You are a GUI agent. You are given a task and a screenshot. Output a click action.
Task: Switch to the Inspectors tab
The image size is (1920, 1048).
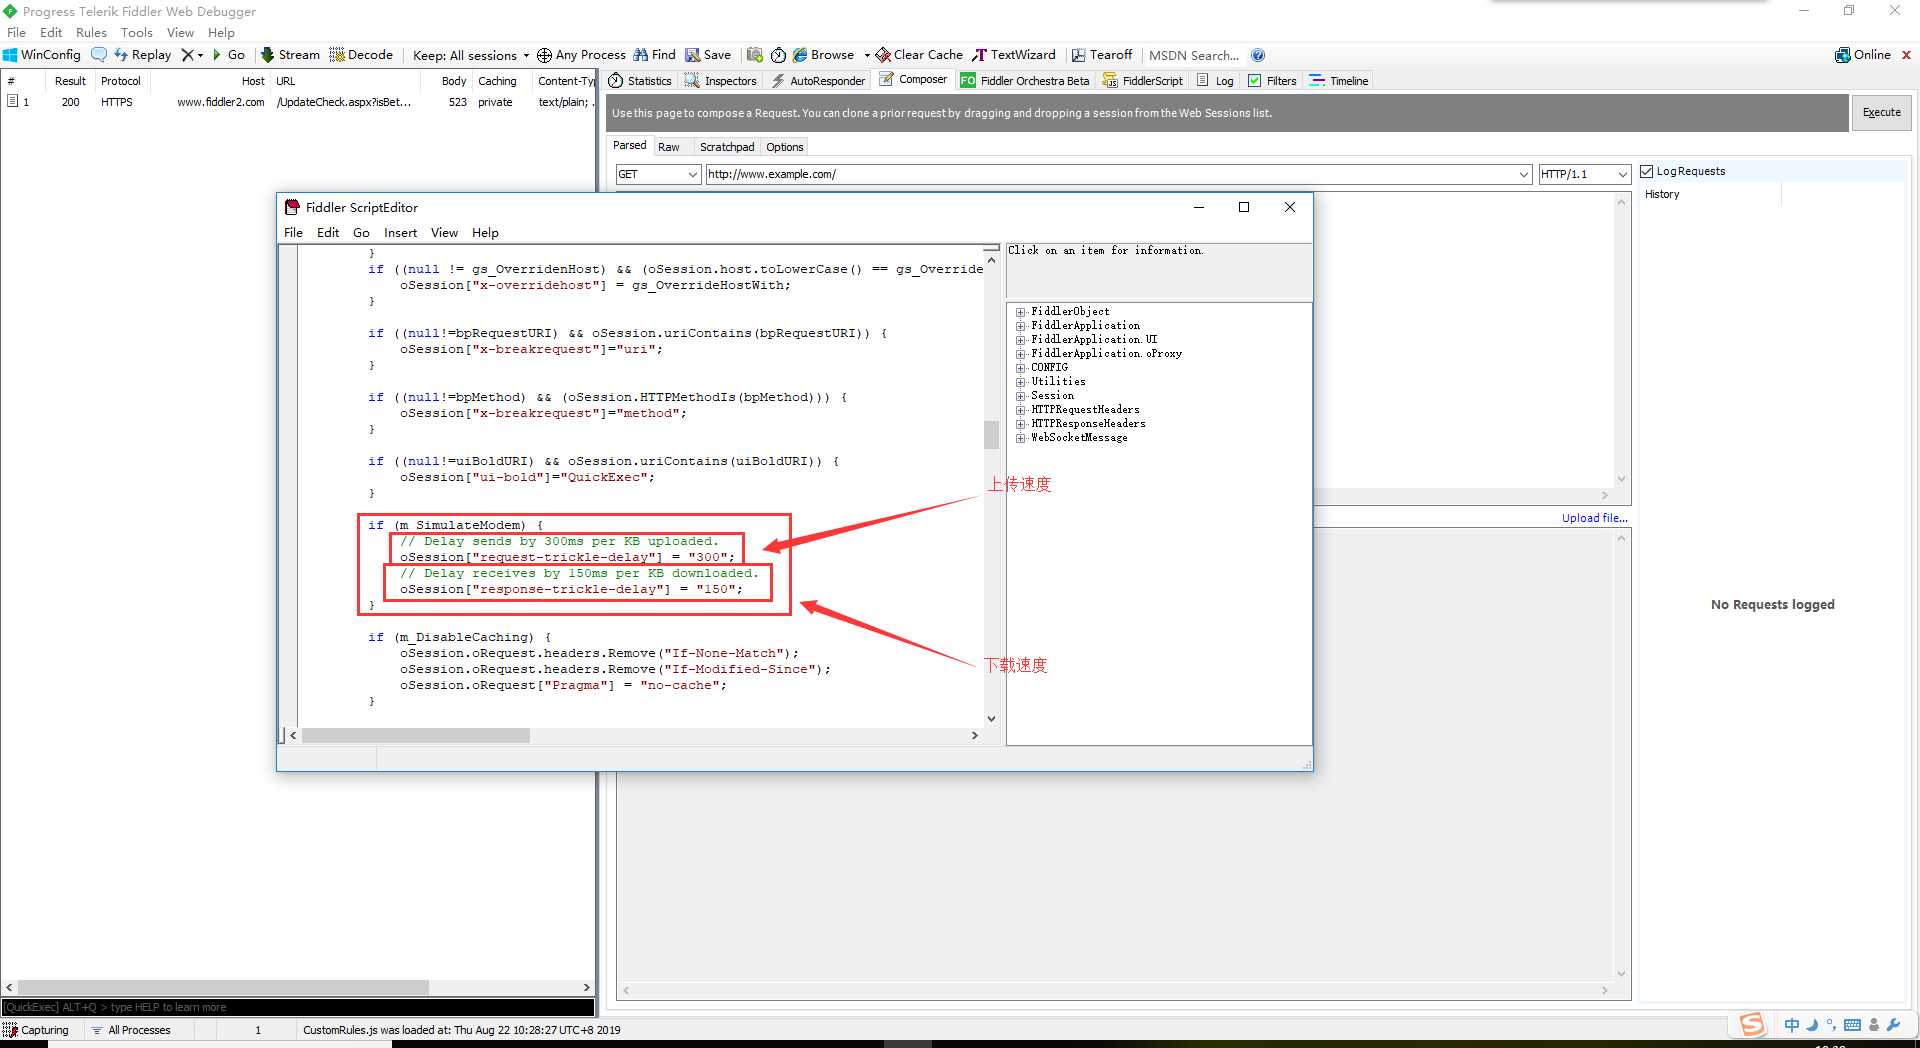point(721,81)
